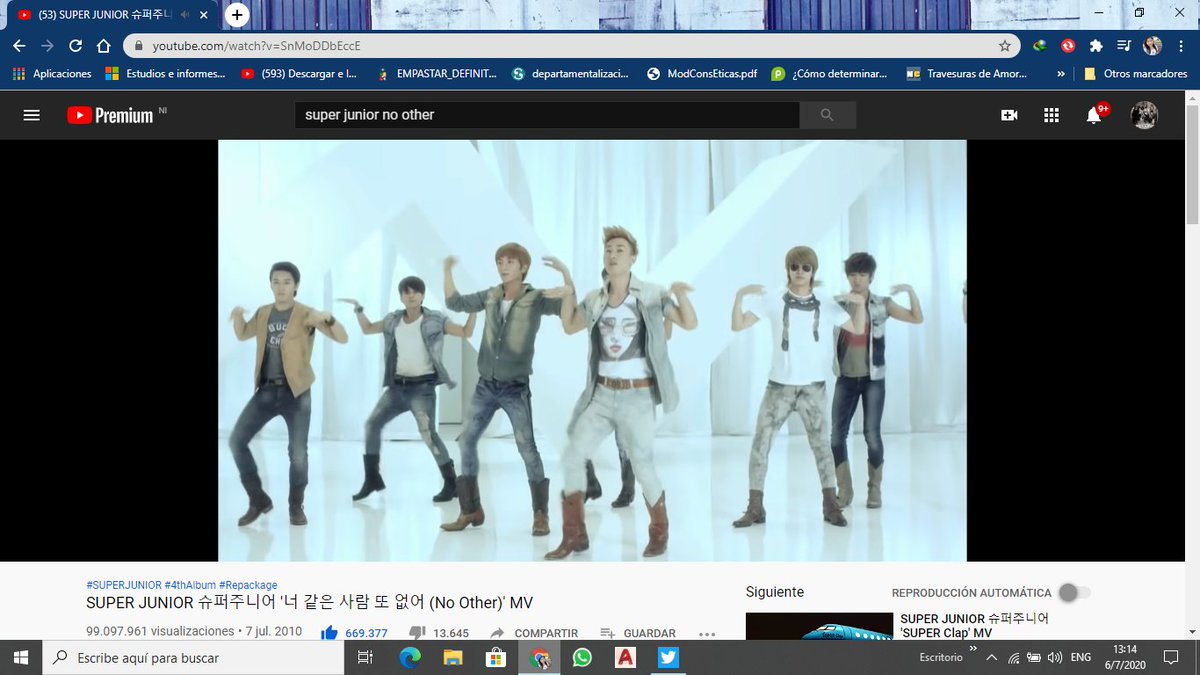Image resolution: width=1200 pixels, height=675 pixels.
Task: Open SUPER Clap MV suggested title
Action: click(975, 626)
